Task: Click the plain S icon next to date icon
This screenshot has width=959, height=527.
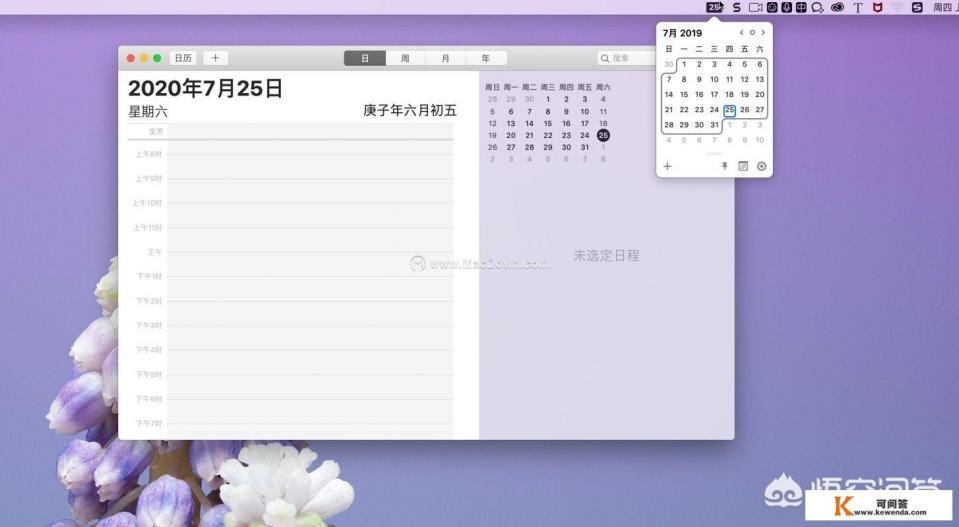Action: pyautogui.click(x=737, y=7)
